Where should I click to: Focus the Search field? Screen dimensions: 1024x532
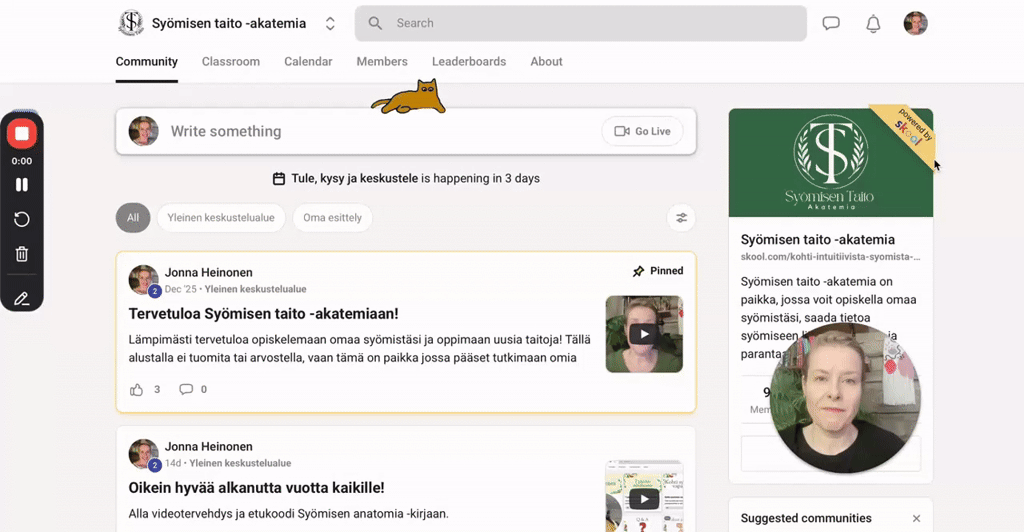tap(581, 23)
